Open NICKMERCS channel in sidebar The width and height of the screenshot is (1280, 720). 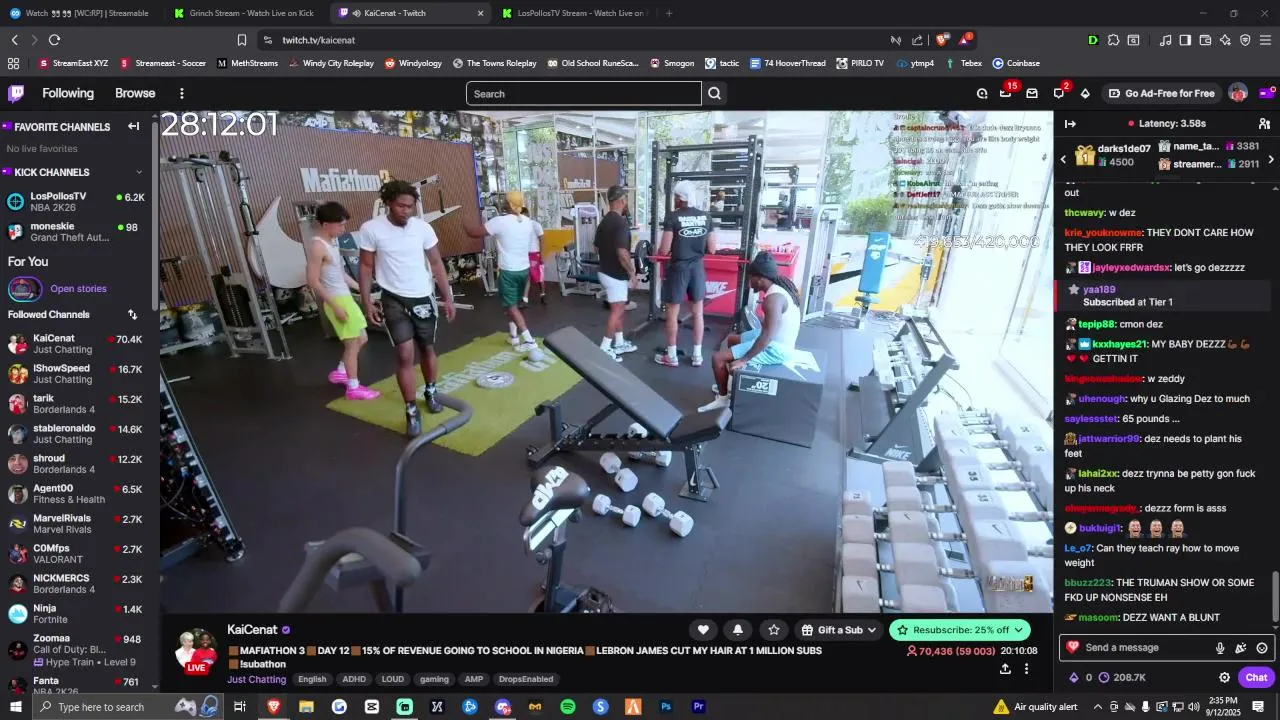click(x=75, y=584)
